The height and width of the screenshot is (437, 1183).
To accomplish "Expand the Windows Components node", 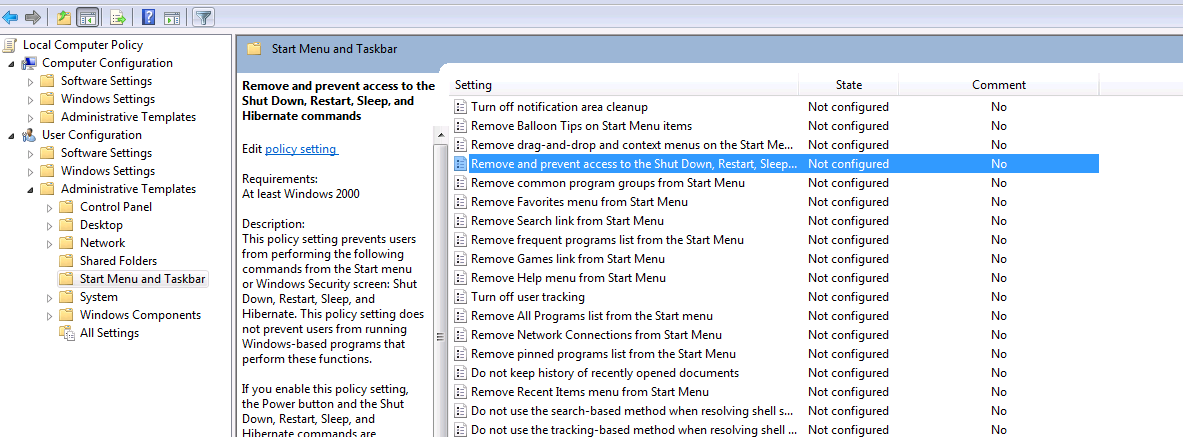I will click(x=50, y=315).
